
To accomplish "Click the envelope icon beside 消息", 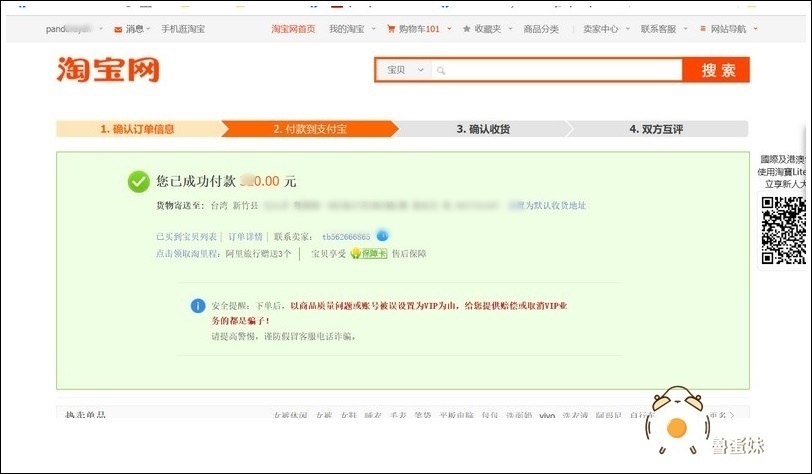I will [118, 30].
